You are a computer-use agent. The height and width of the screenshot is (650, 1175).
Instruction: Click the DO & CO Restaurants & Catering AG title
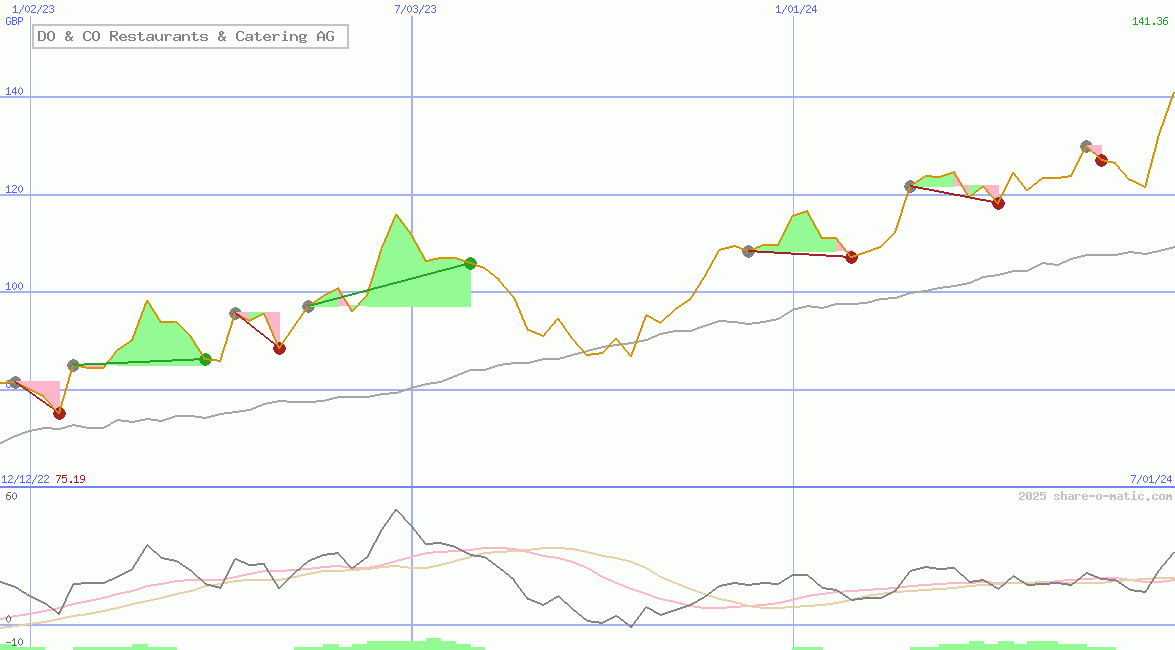pyautogui.click(x=190, y=37)
